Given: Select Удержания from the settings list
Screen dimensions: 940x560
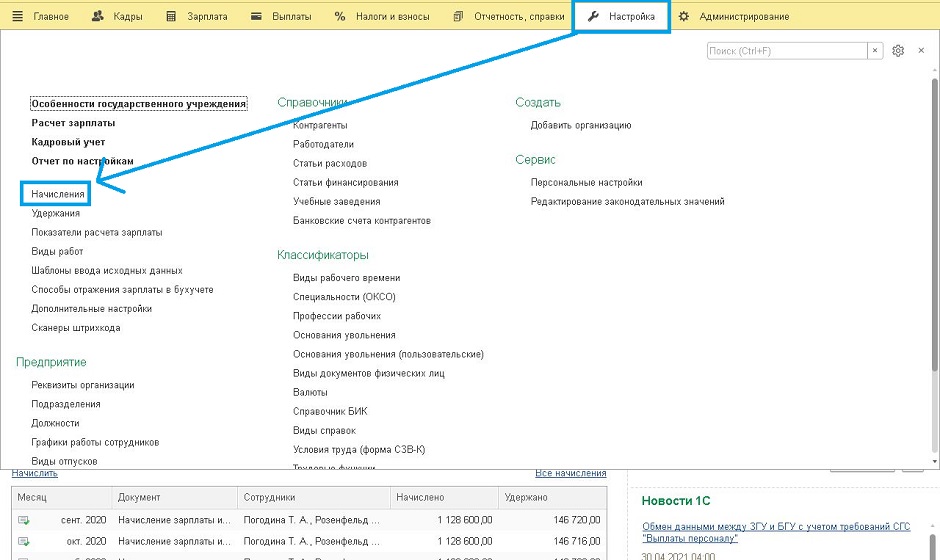Looking at the screenshot, I should click(x=55, y=213).
